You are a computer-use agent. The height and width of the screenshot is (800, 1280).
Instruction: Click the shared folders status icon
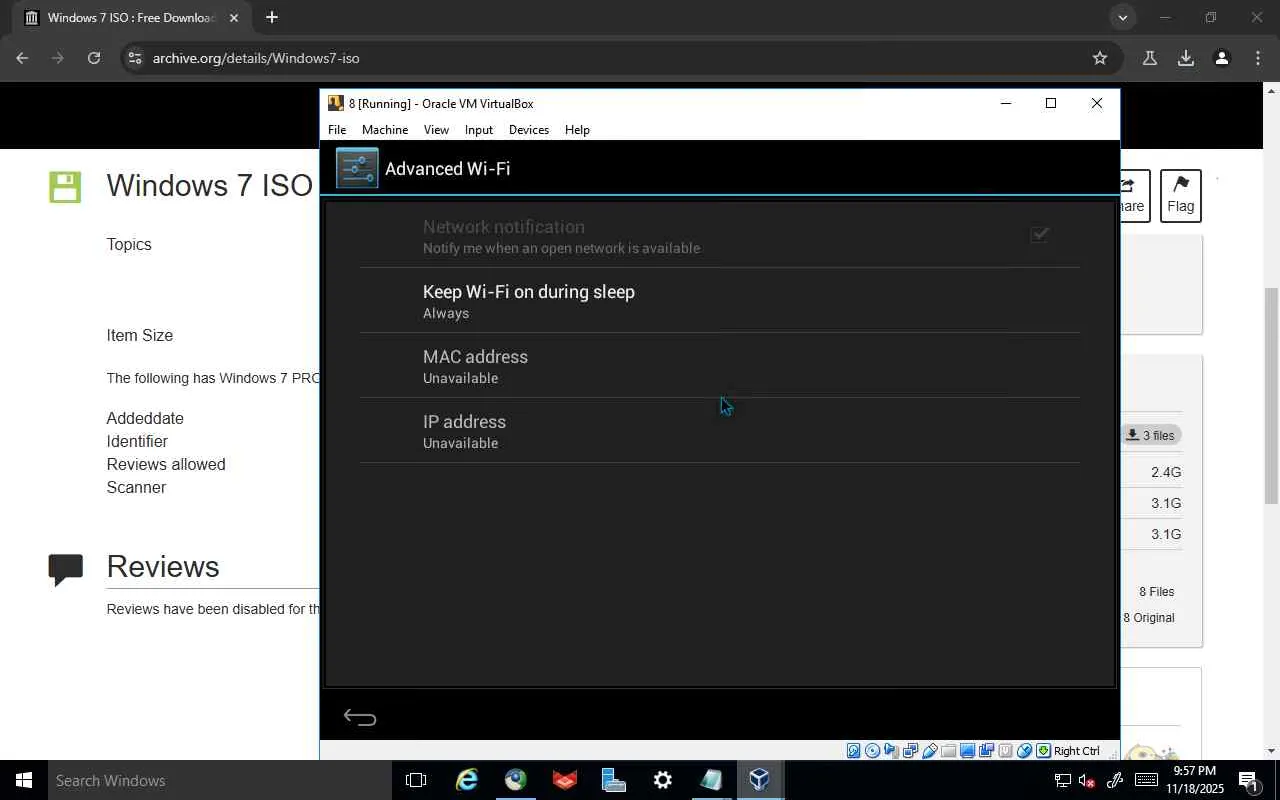point(948,751)
